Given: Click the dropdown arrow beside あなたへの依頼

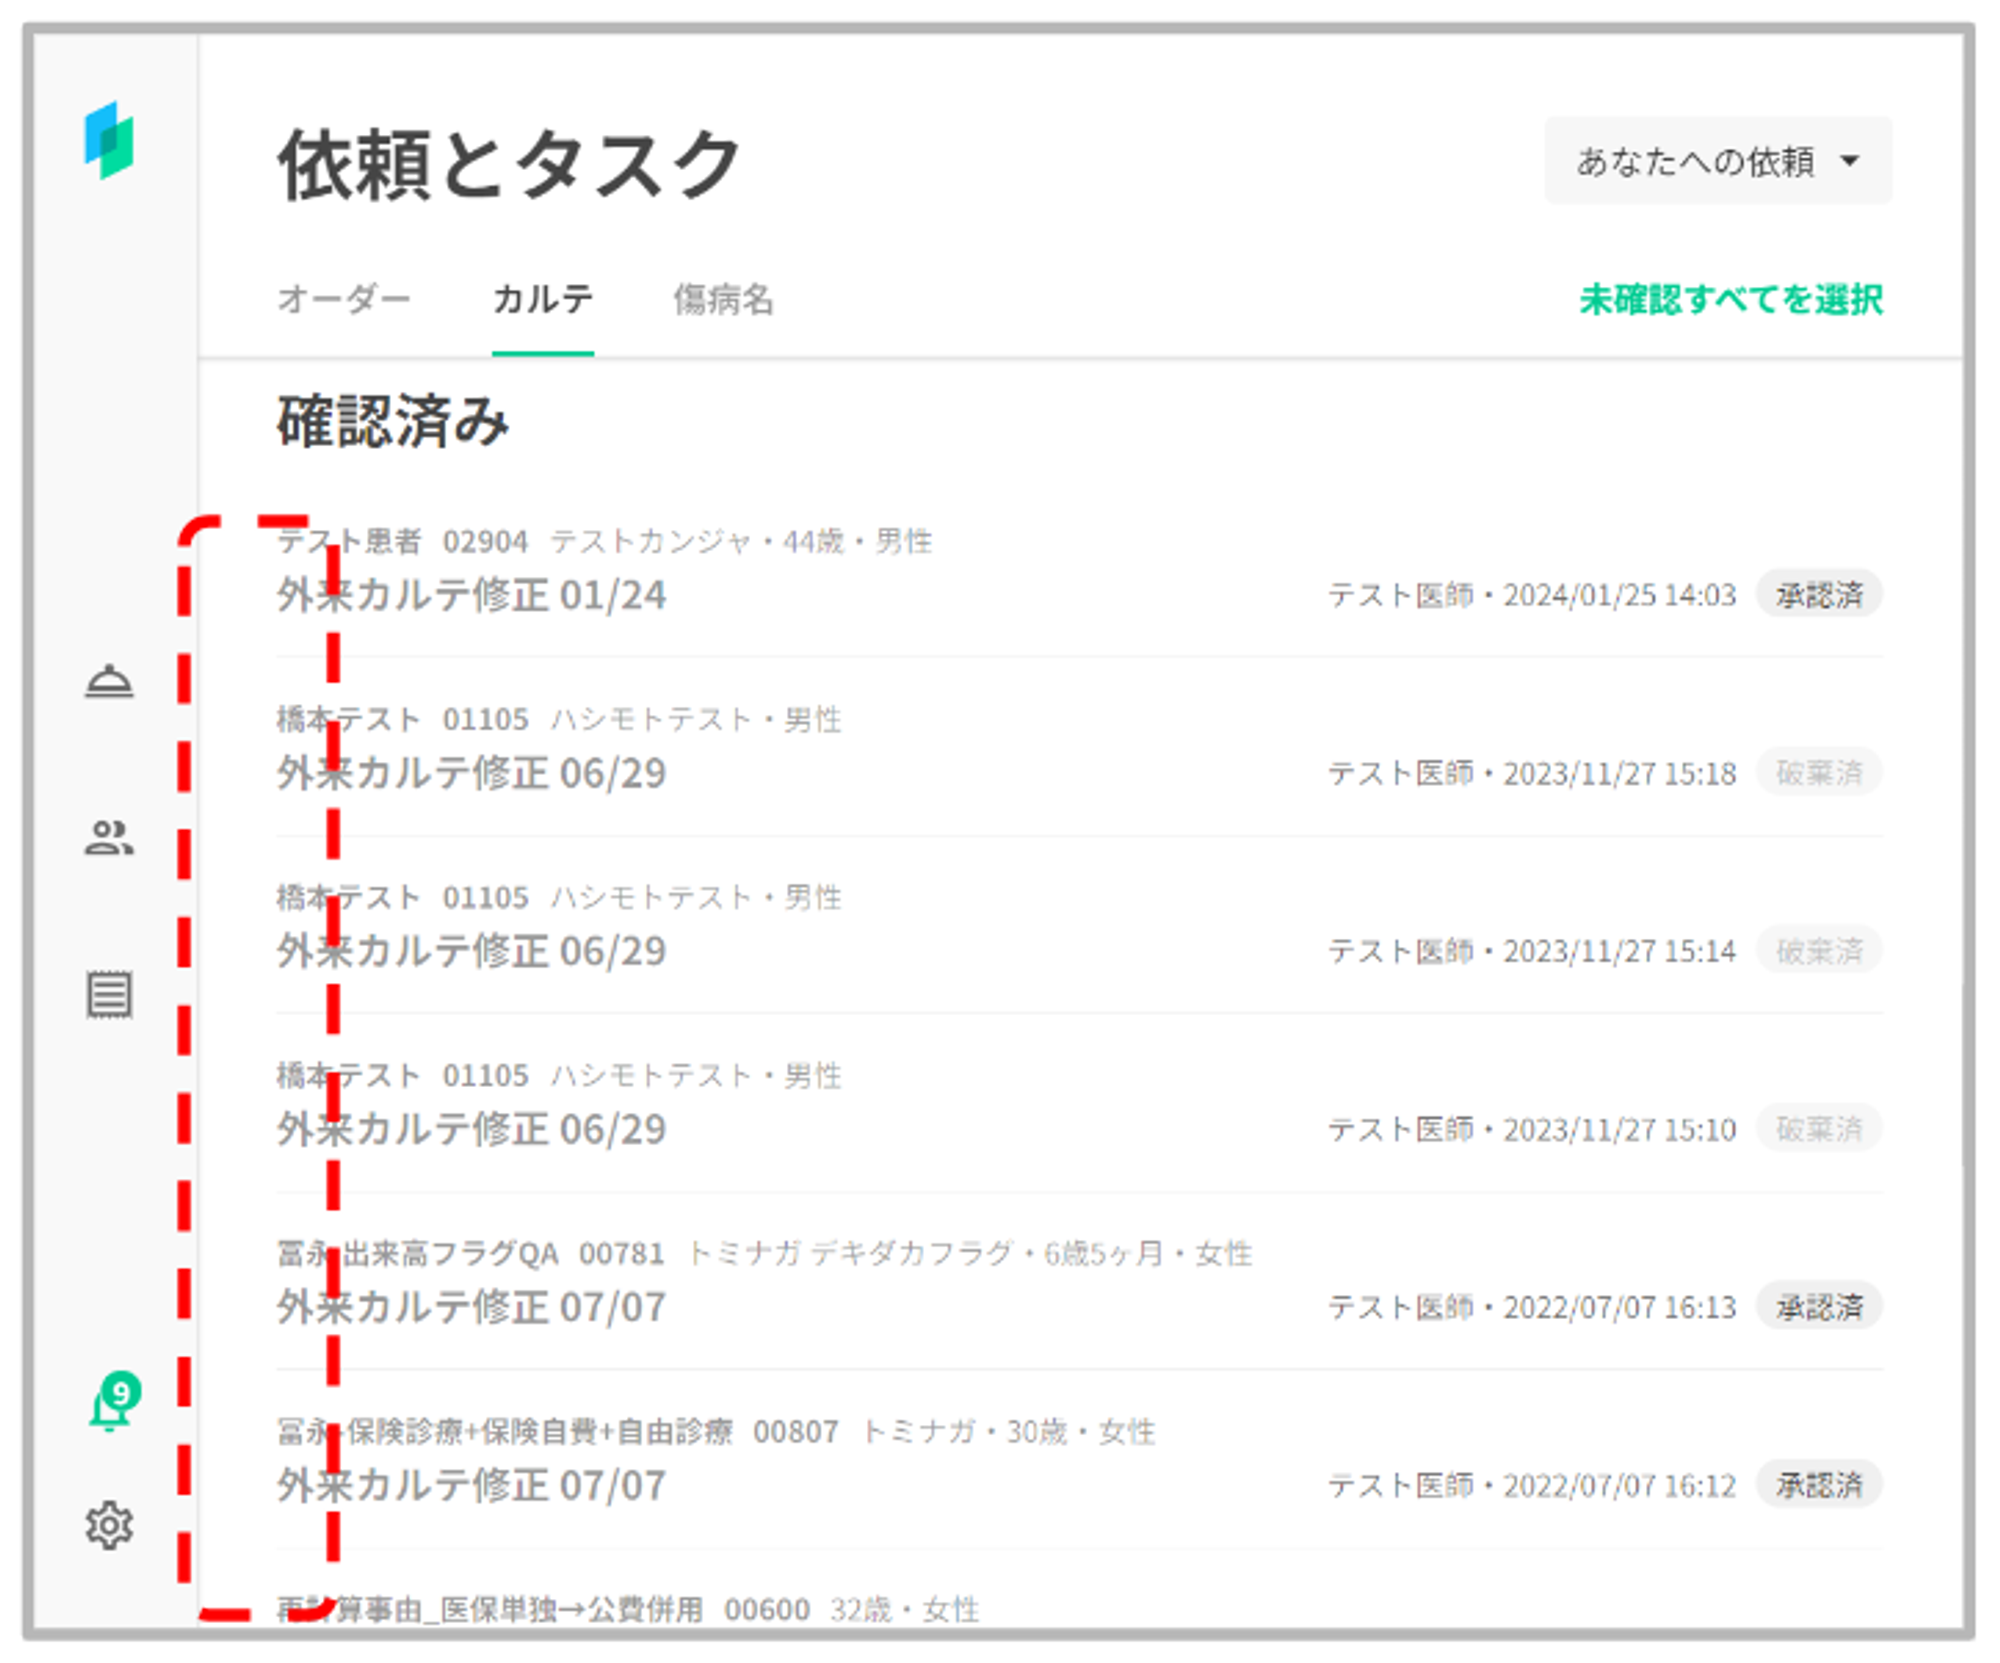Looking at the screenshot, I should (1850, 161).
